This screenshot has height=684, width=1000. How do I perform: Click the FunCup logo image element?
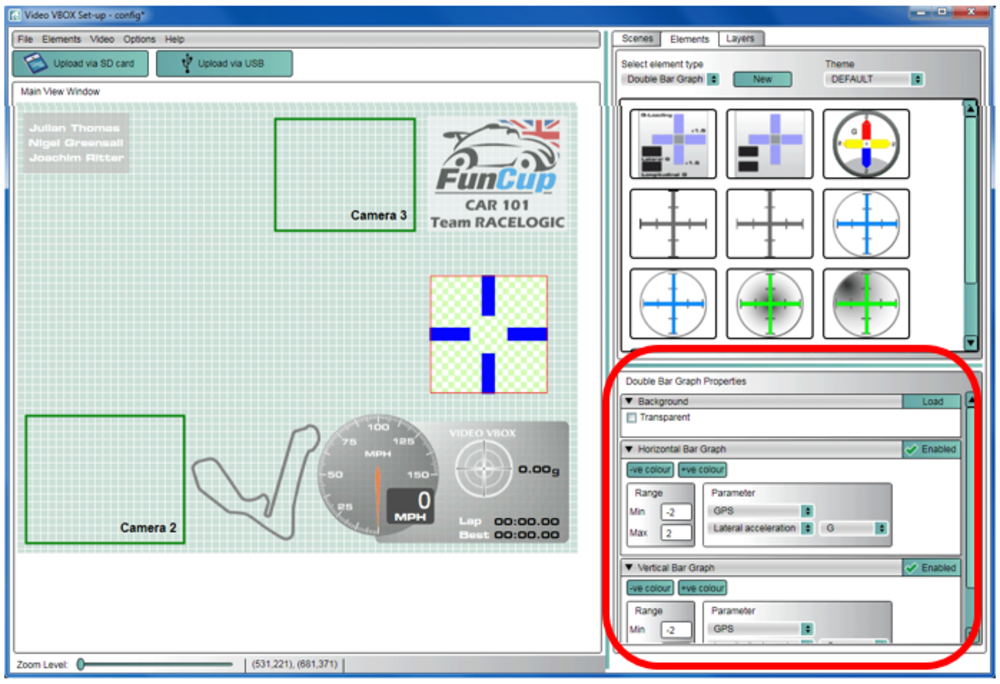pos(497,173)
